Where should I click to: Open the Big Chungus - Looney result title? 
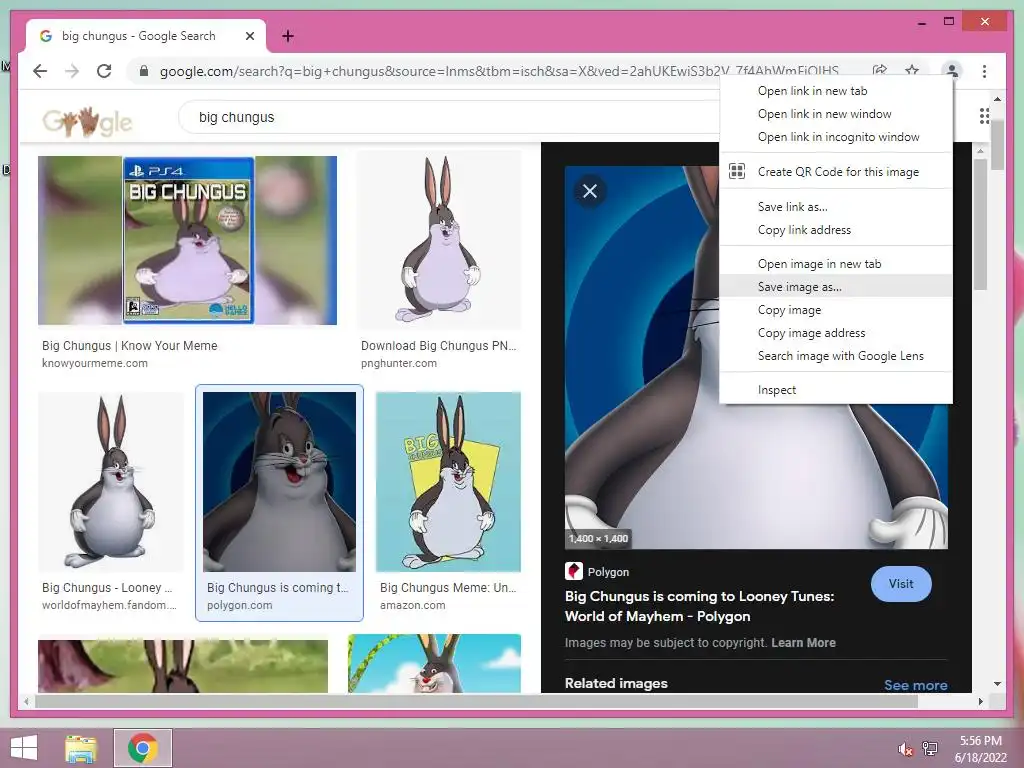pos(107,588)
